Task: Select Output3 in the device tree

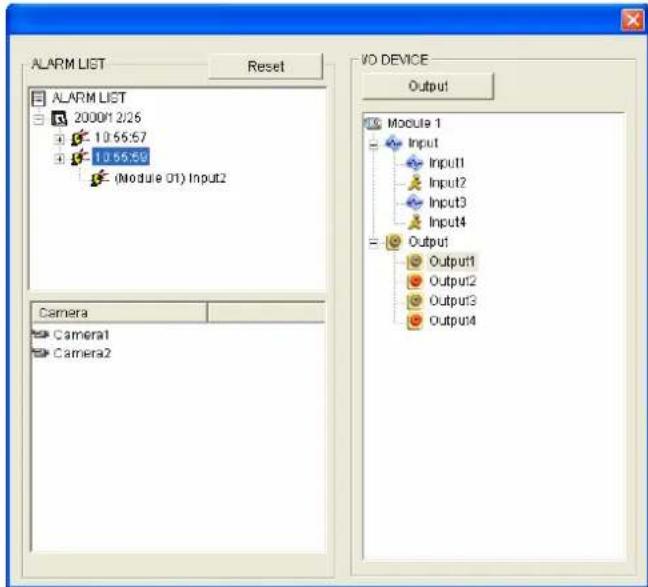Action: [x=453, y=301]
